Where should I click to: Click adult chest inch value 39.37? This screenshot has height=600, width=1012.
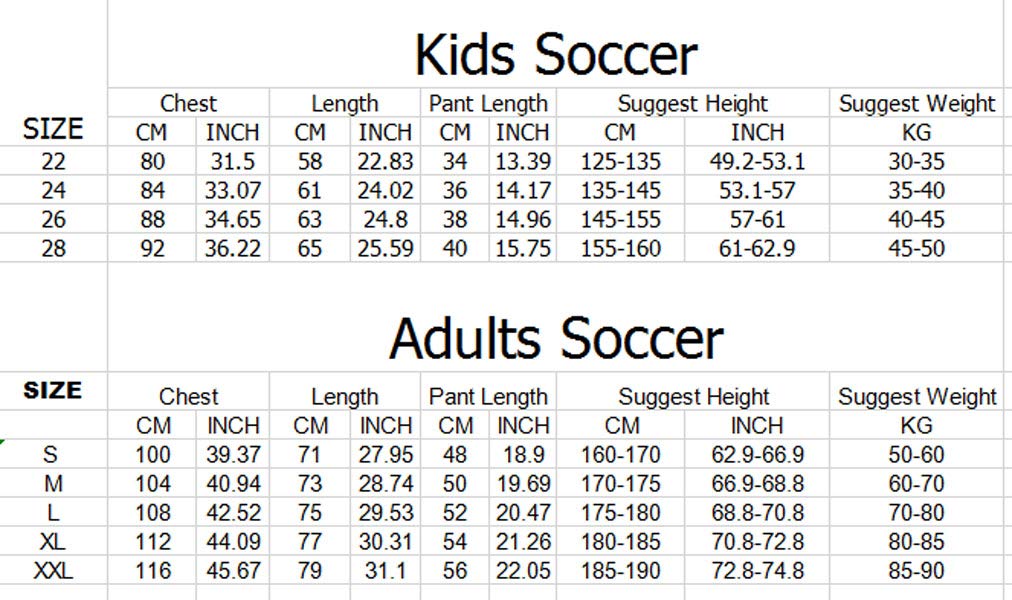233,456
